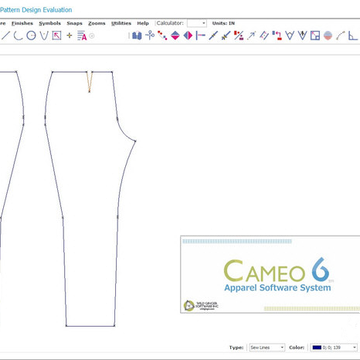
Task: Click the 'Color:' label text
Action: coord(297,347)
